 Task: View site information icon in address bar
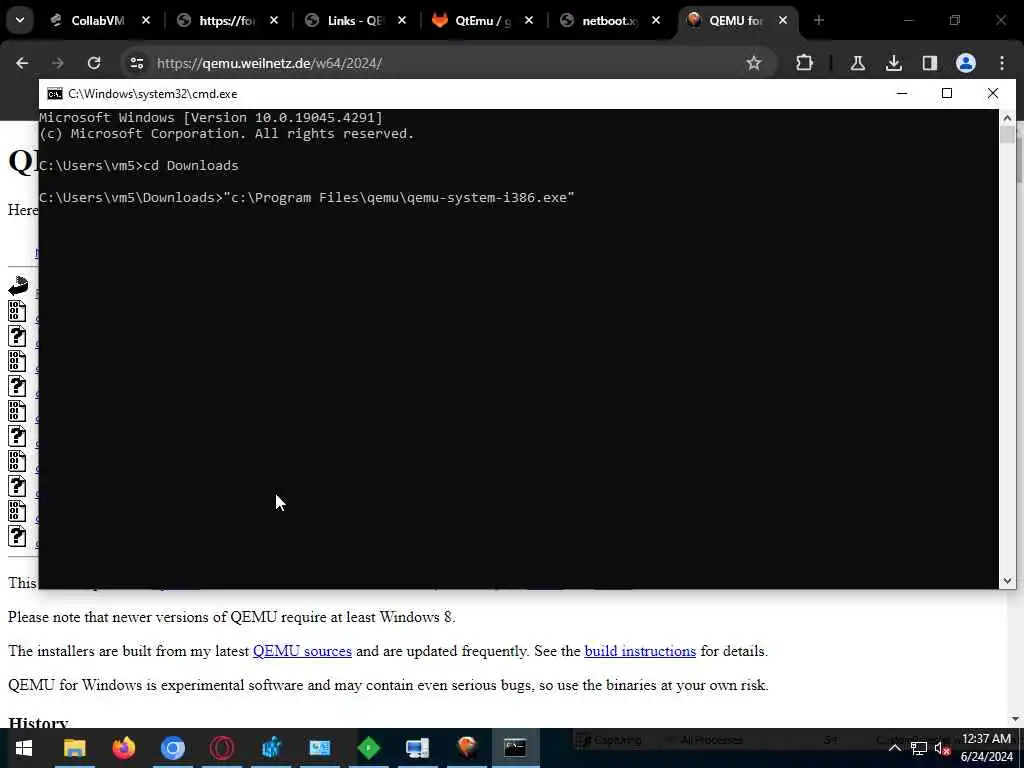coord(136,63)
